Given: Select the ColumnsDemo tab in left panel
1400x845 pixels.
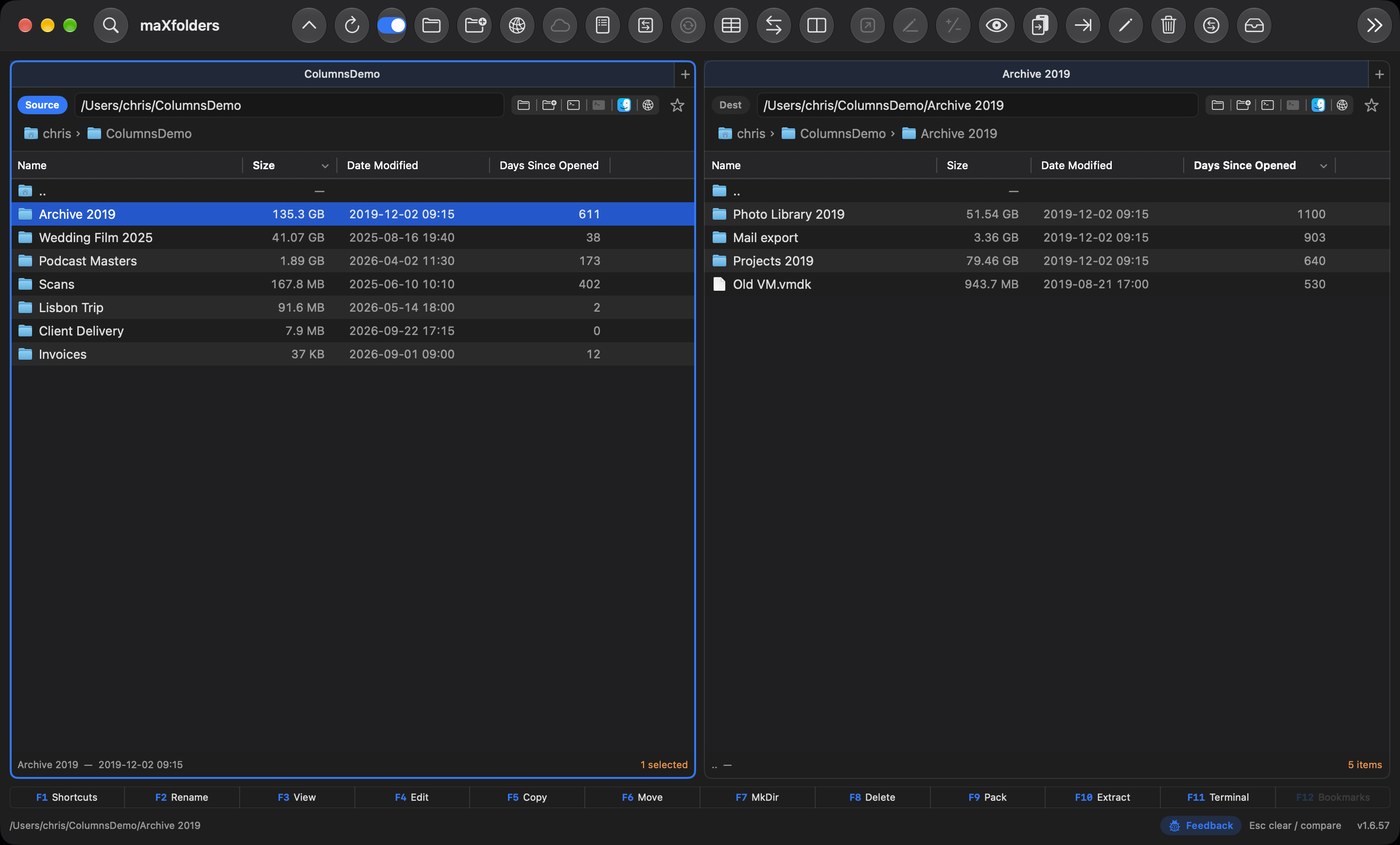Looking at the screenshot, I should (x=342, y=74).
